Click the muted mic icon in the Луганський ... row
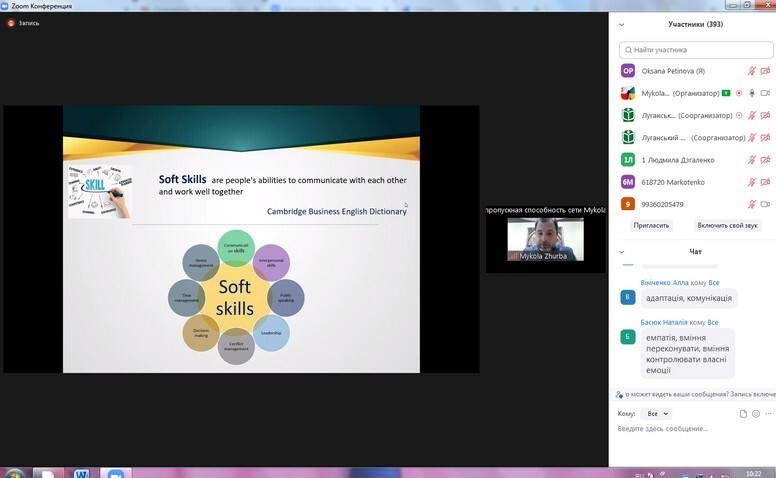 752,138
